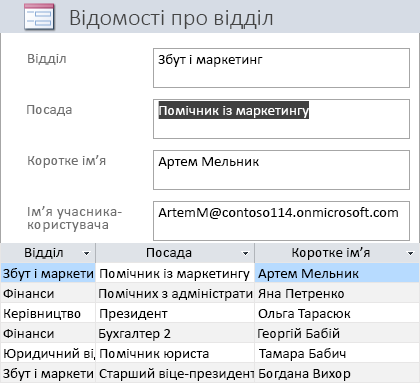This screenshot has width=420, height=384.
Task: Click the Відділ field label
Action: (47, 59)
